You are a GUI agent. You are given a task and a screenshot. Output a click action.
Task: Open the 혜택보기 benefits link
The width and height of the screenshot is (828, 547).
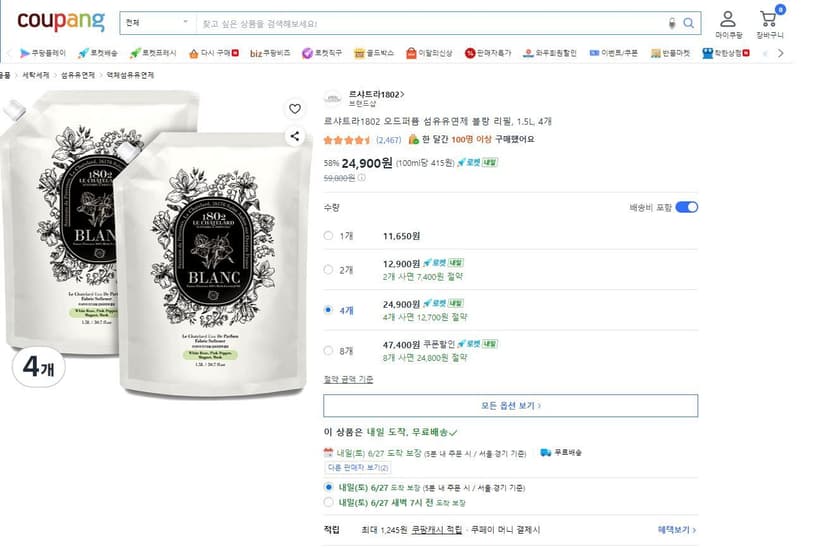click(676, 530)
